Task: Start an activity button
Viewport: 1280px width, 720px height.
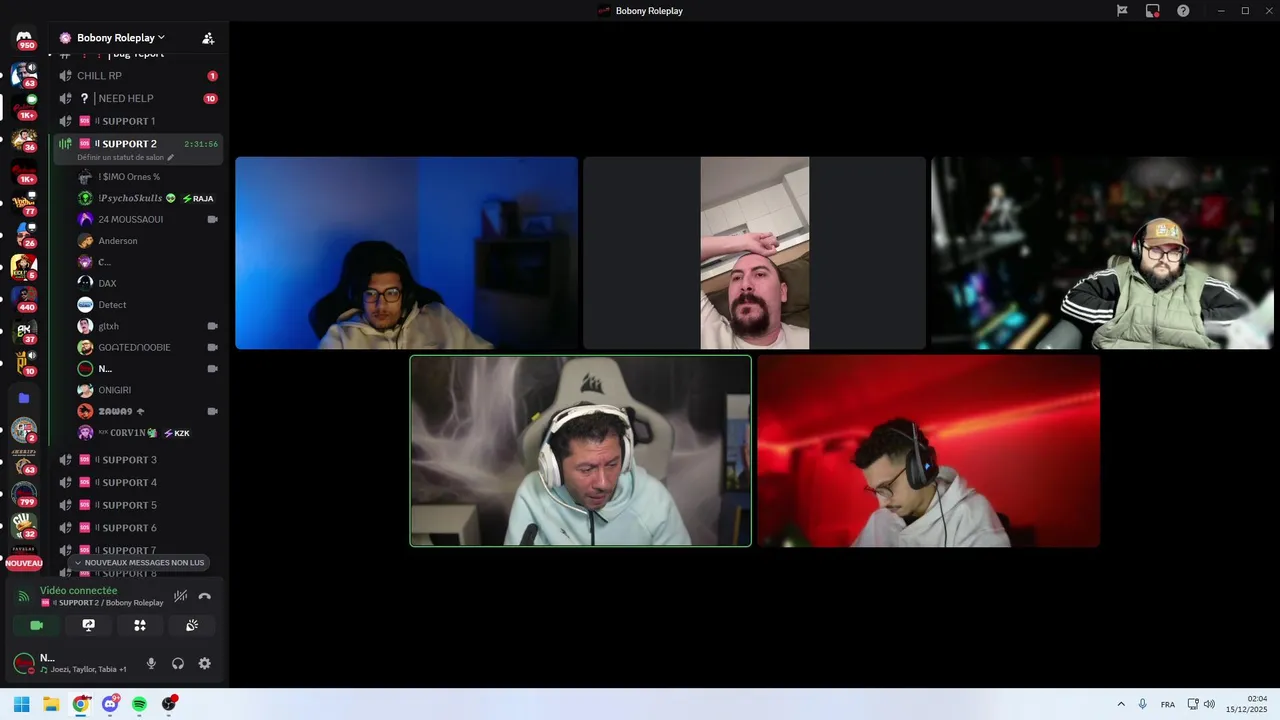Action: (140, 625)
